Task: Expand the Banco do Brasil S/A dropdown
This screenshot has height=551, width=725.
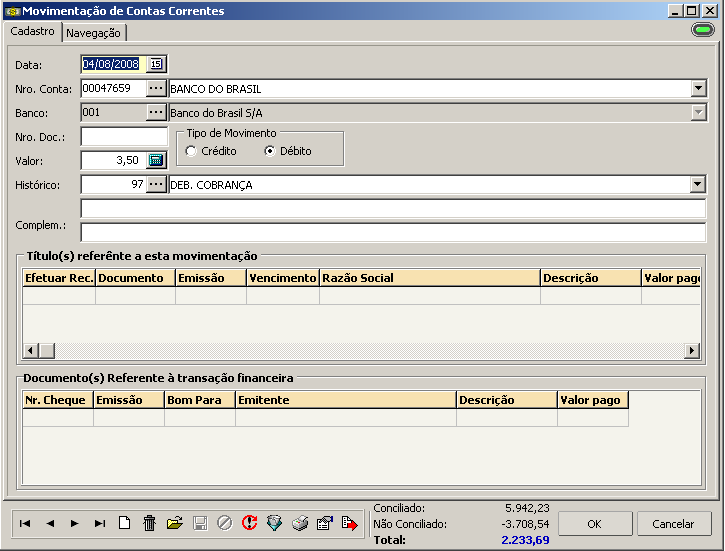Action: pyautogui.click(x=698, y=112)
